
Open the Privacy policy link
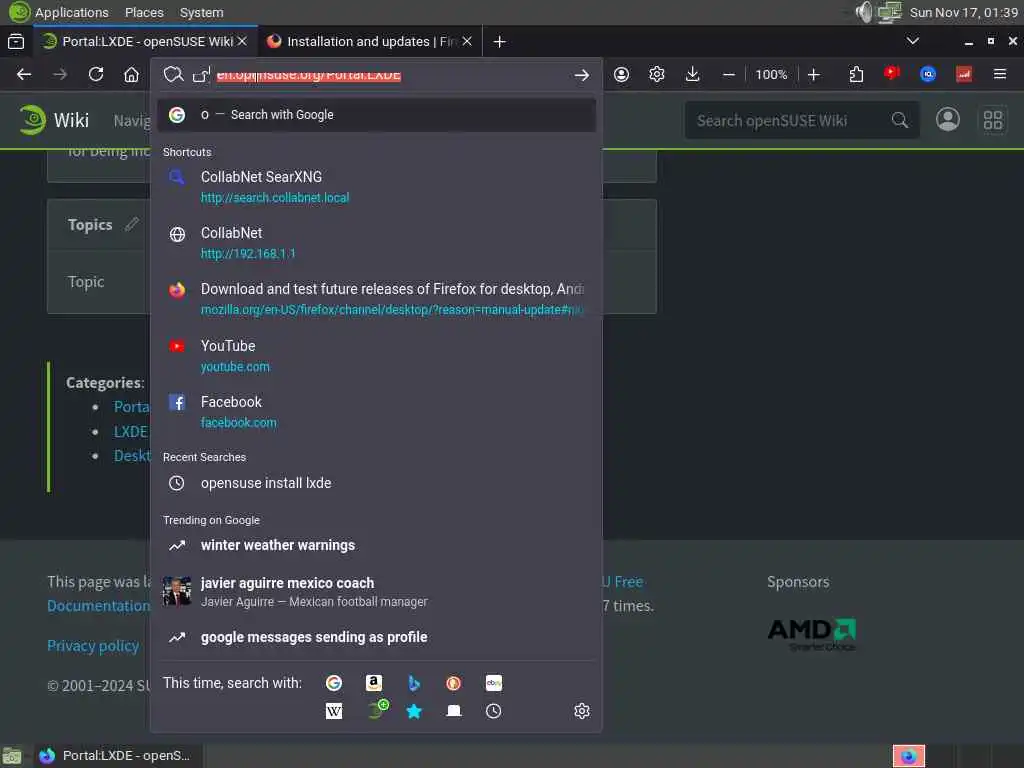93,646
